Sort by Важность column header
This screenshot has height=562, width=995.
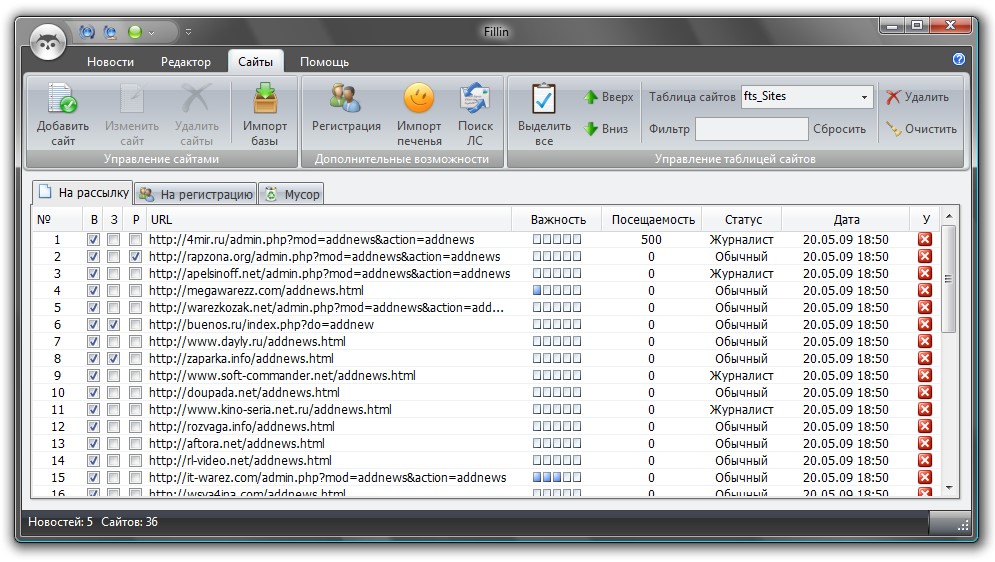tap(558, 219)
